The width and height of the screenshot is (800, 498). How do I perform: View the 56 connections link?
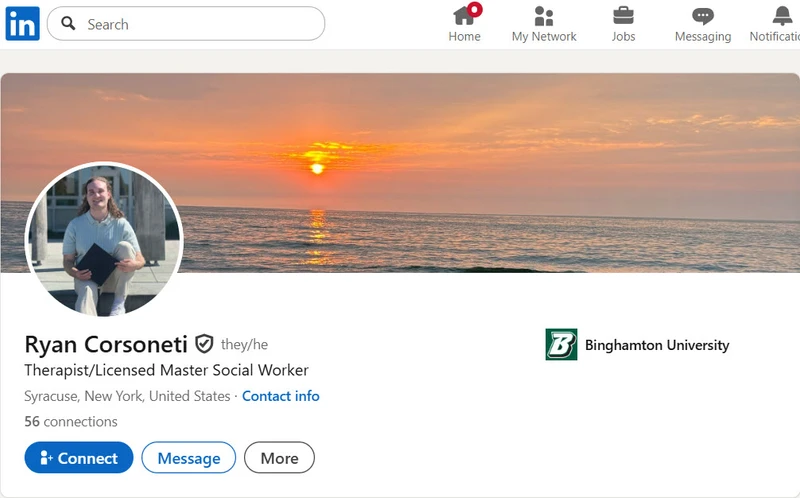[x=71, y=421]
